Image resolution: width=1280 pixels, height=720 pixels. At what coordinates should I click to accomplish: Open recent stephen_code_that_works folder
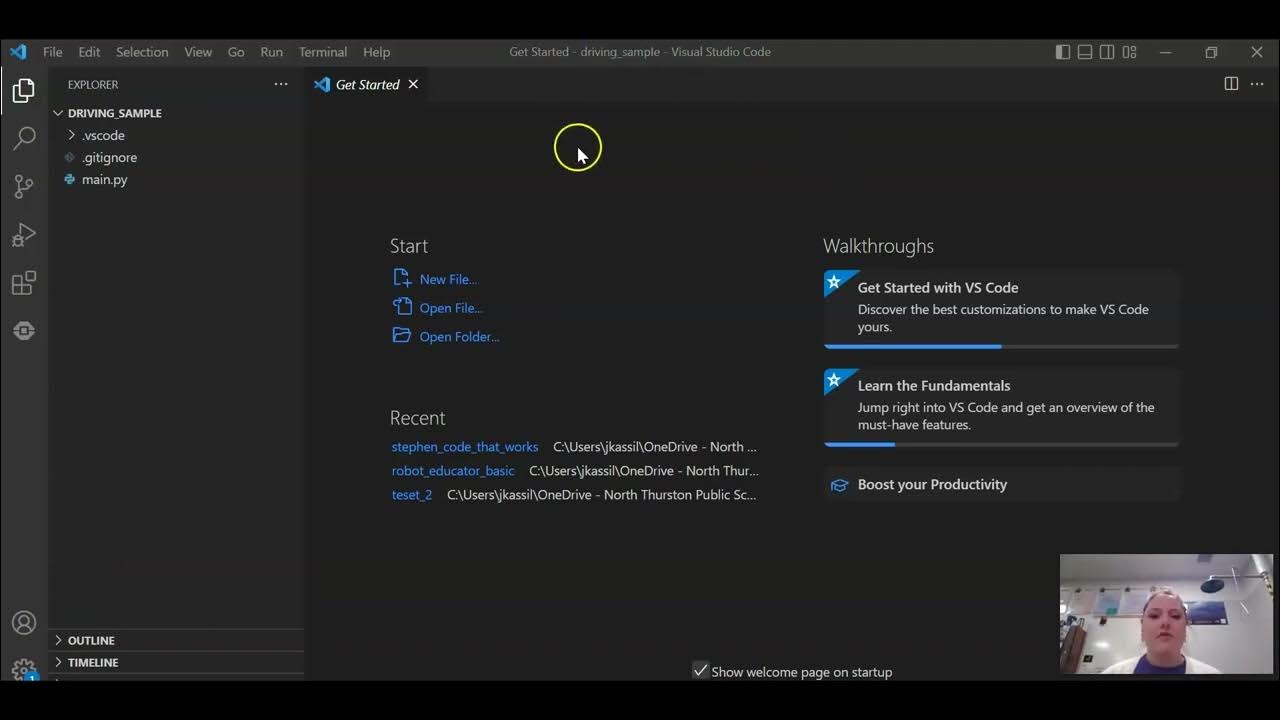(465, 447)
